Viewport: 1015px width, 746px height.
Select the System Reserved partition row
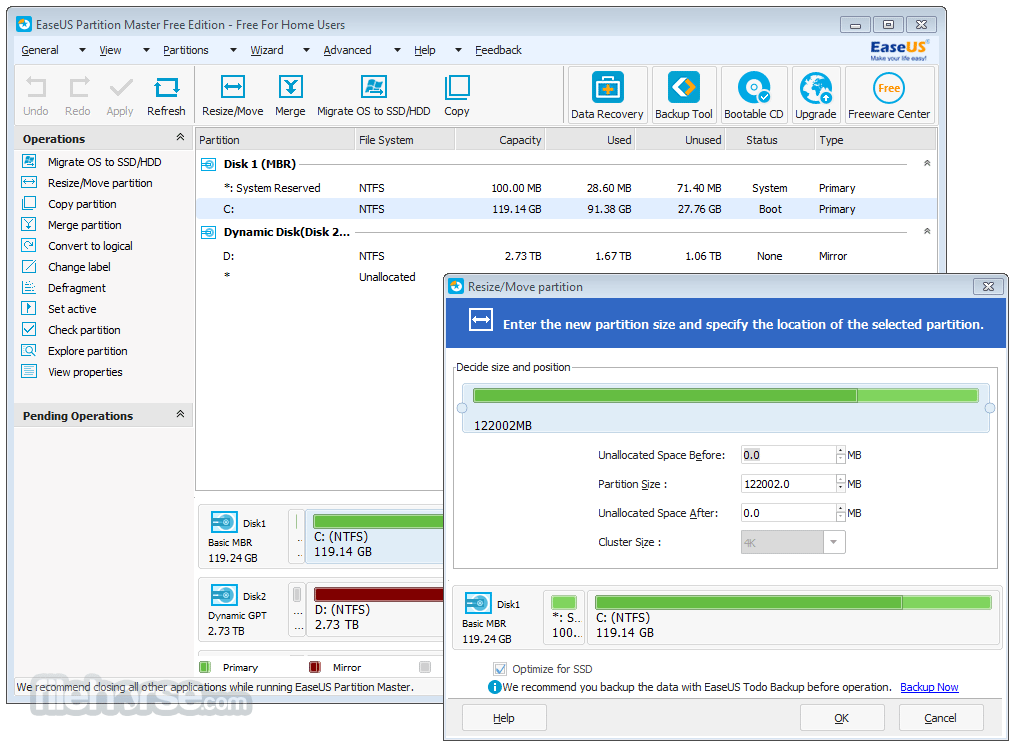[566, 188]
